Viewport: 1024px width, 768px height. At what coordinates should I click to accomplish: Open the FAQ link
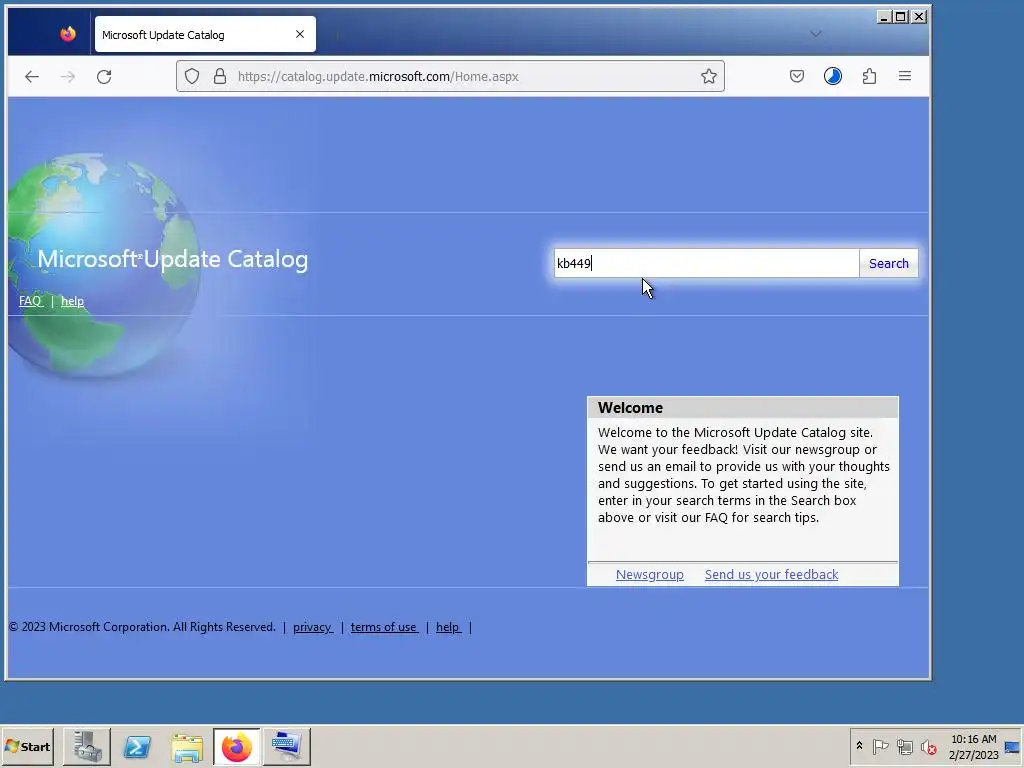click(30, 301)
